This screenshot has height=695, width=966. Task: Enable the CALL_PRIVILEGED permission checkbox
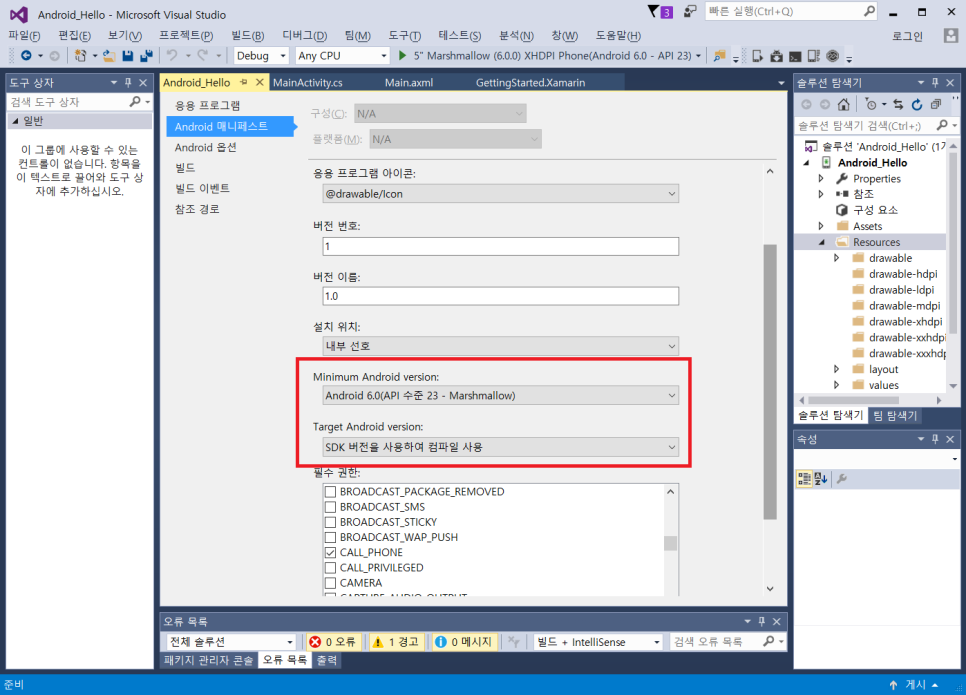pyautogui.click(x=330, y=567)
